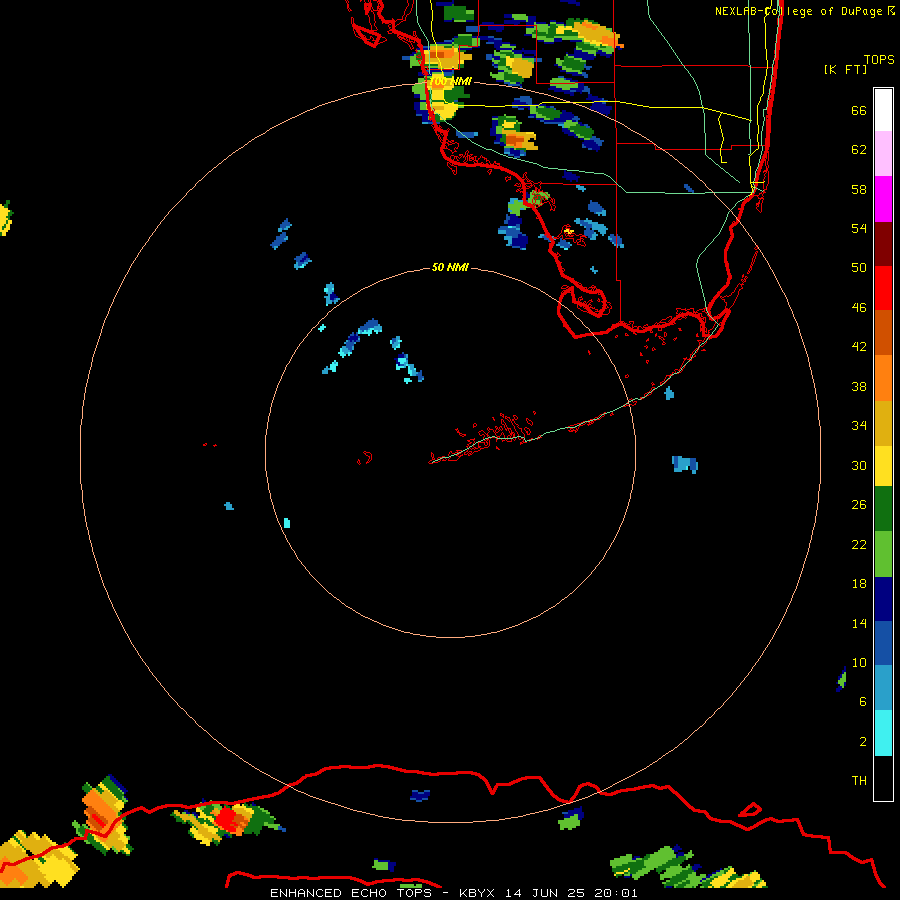900x900 pixels.
Task: Click the 18 value on the scale
Action: [x=859, y=584]
